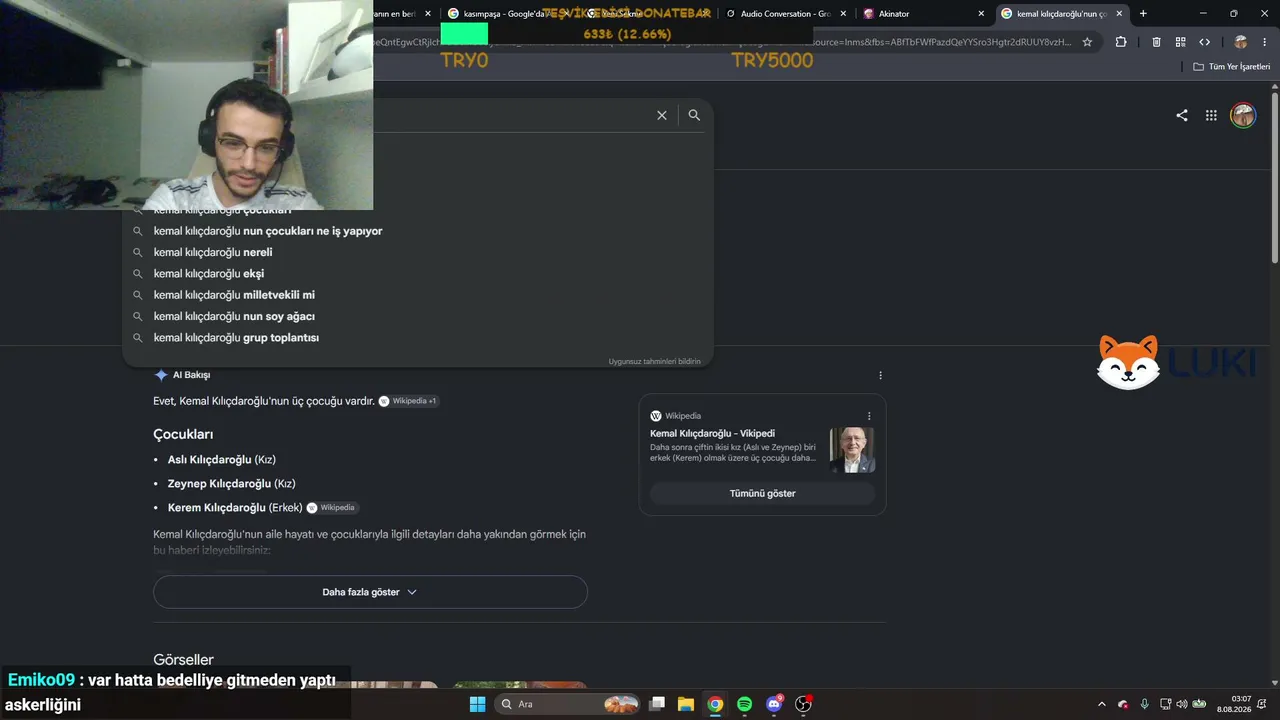The height and width of the screenshot is (720, 1280).
Task: Open the Google account avatar
Action: [1243, 115]
